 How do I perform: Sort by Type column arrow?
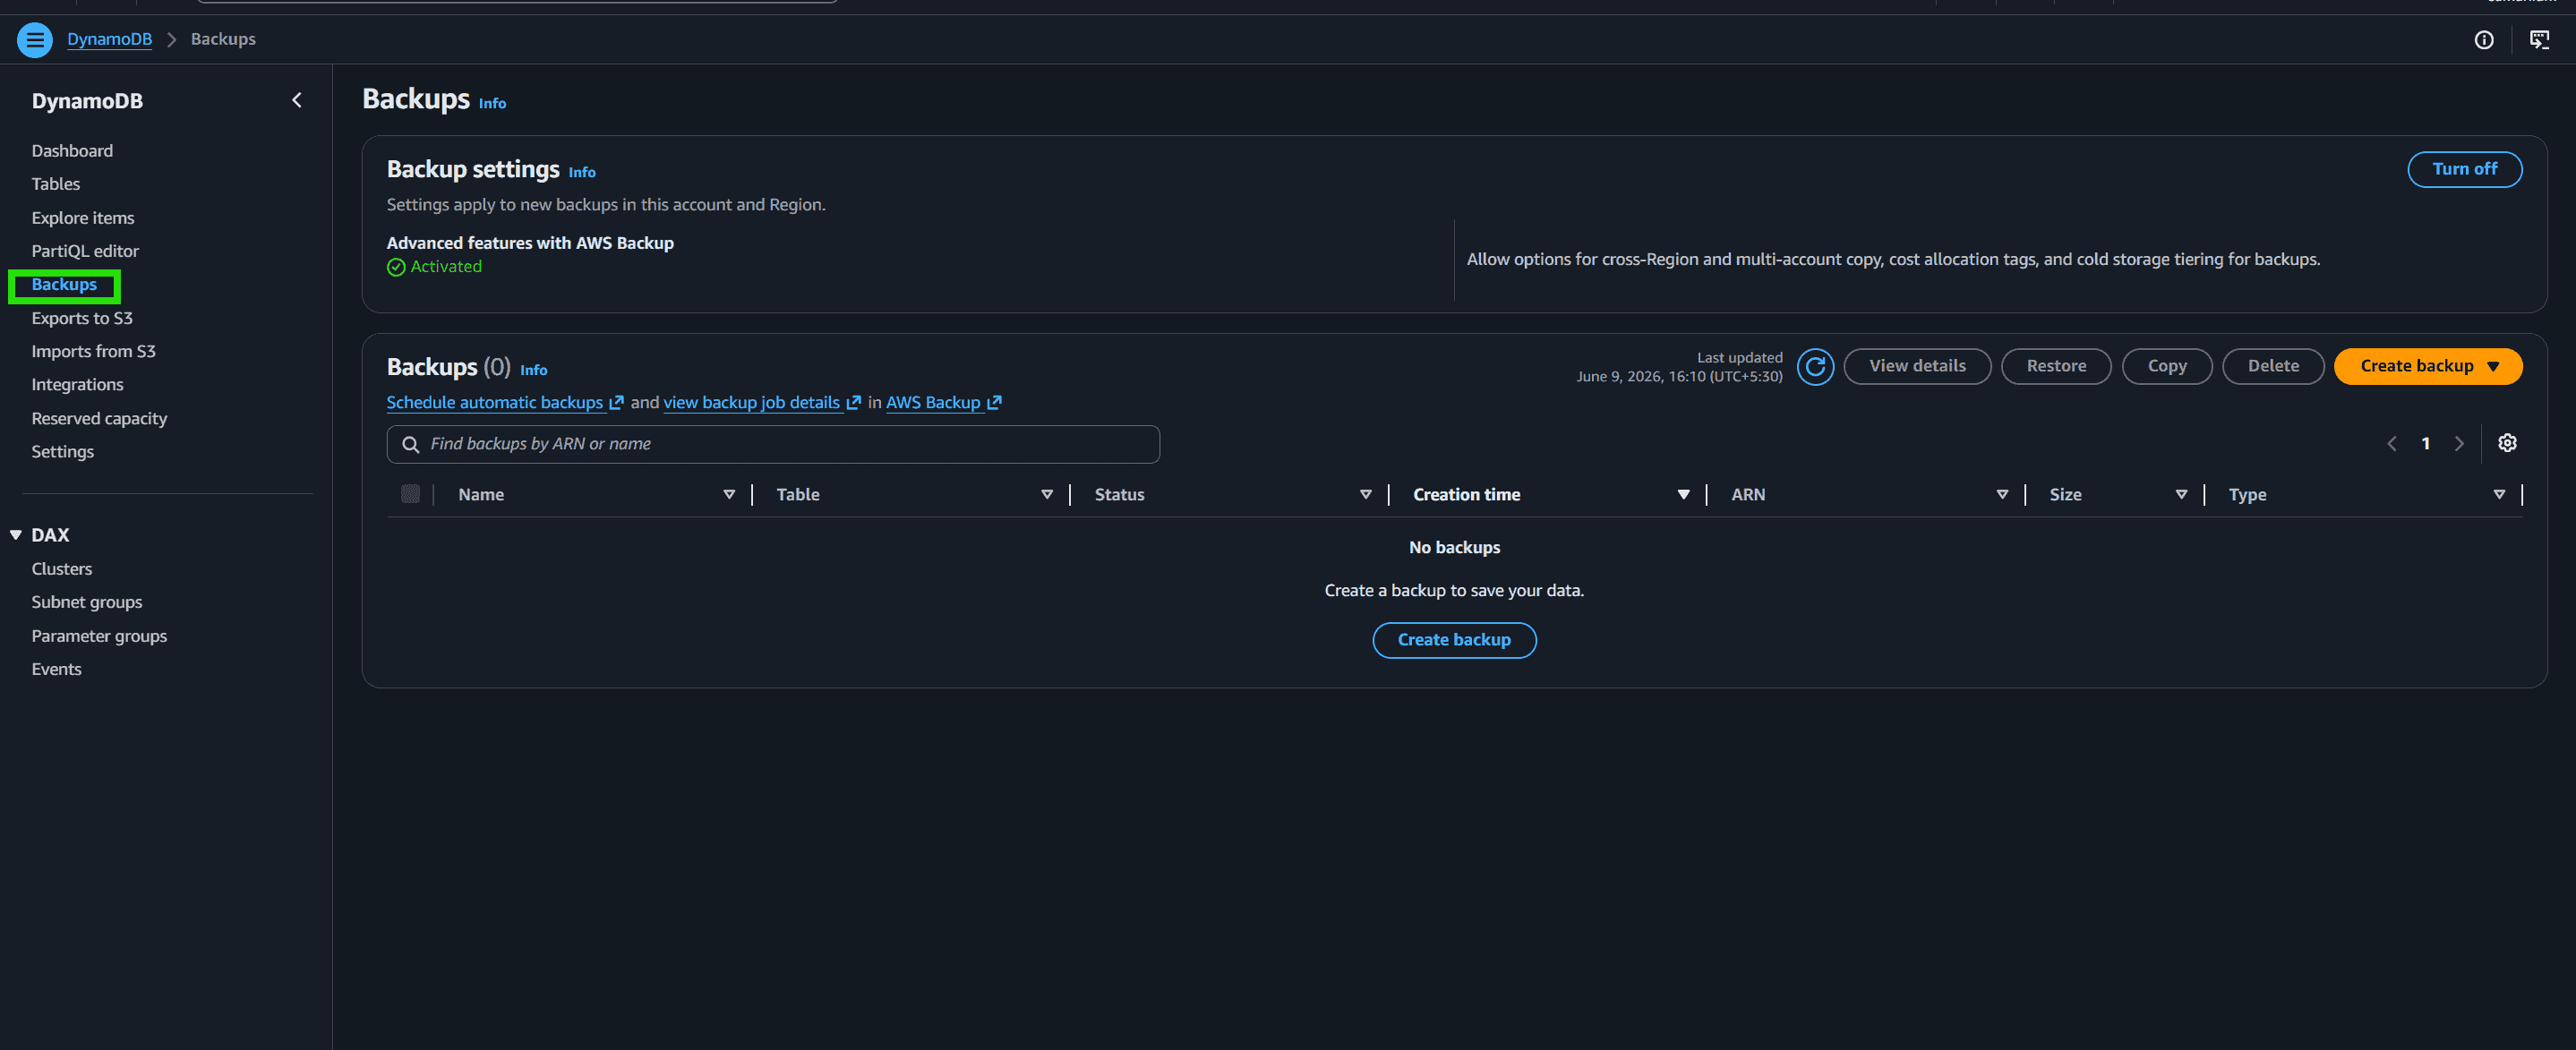click(x=2499, y=495)
